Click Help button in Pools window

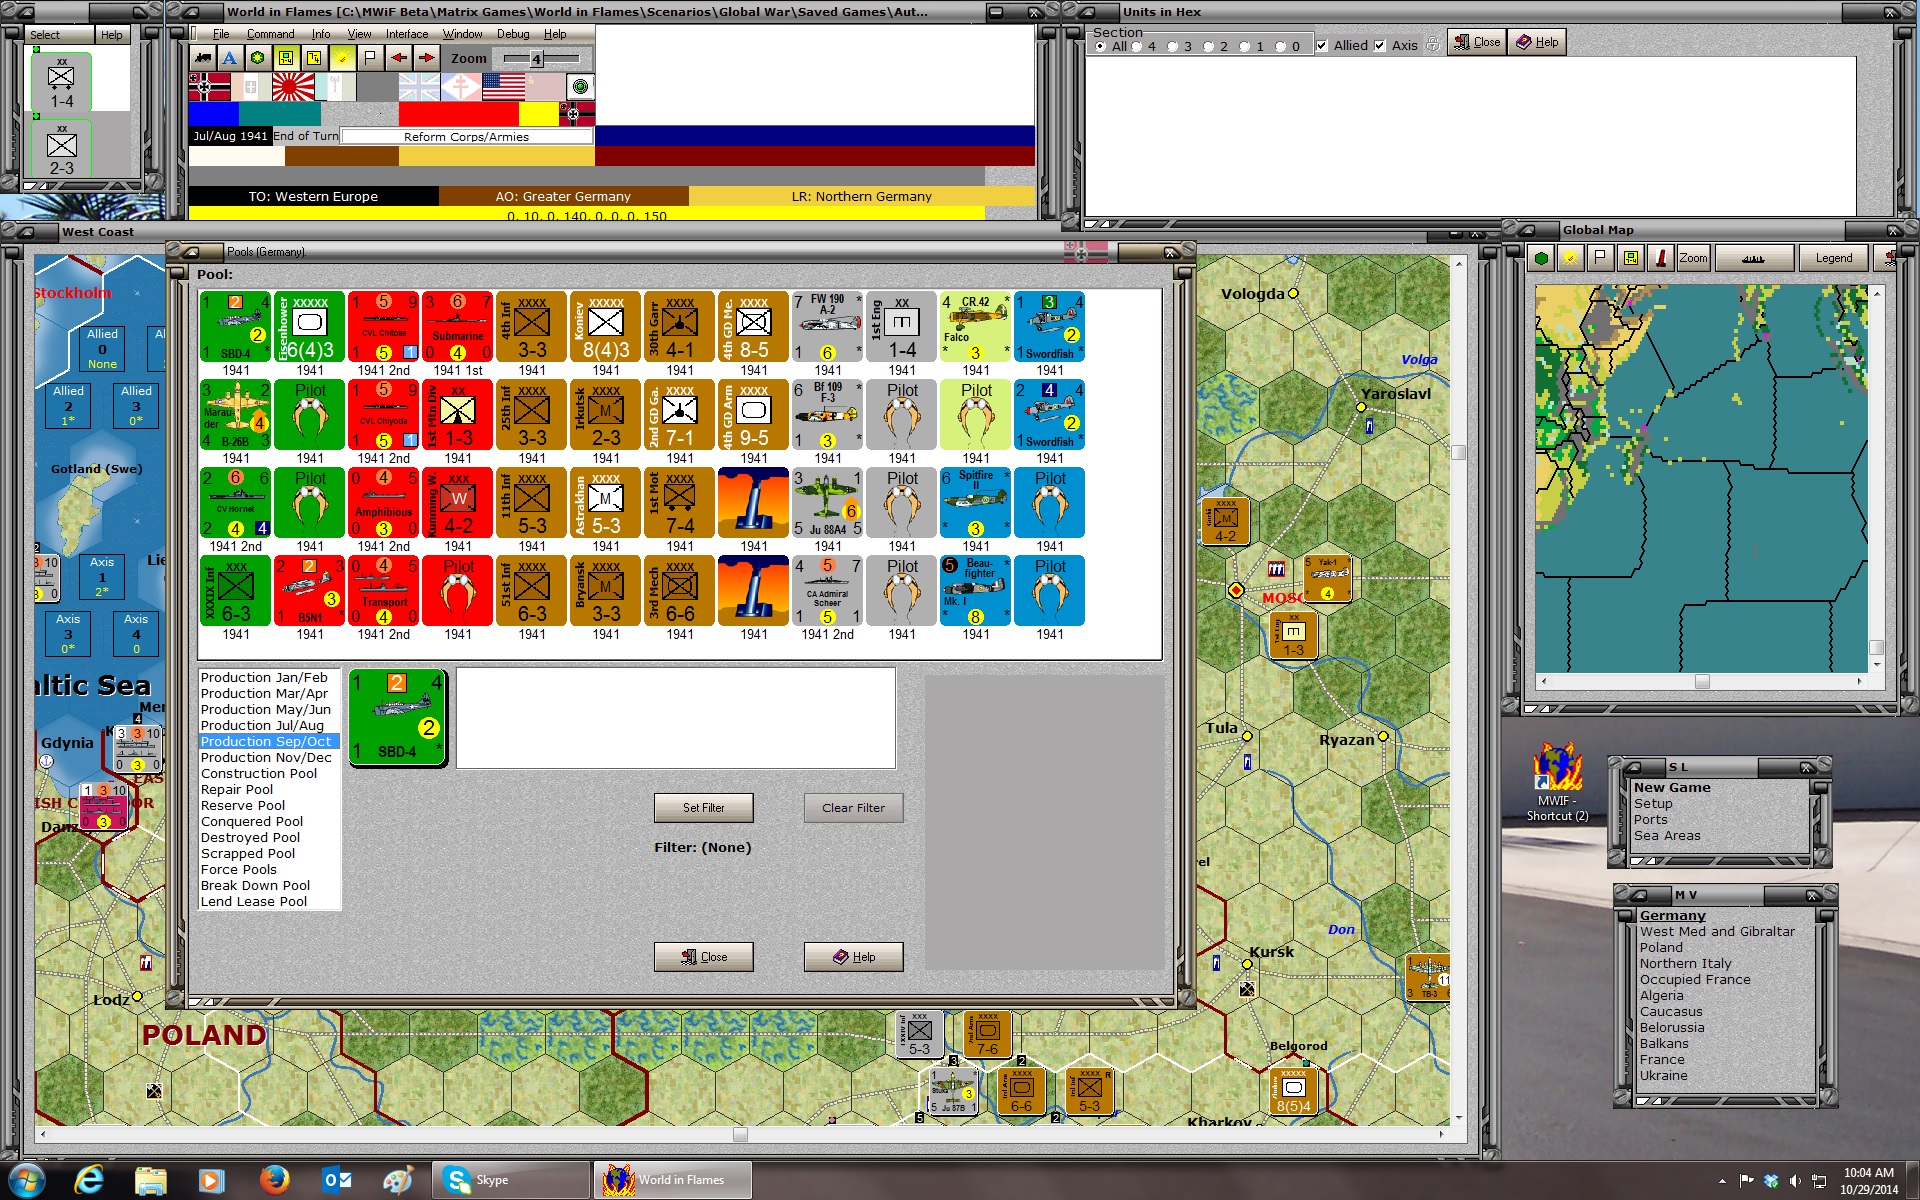coord(853,957)
